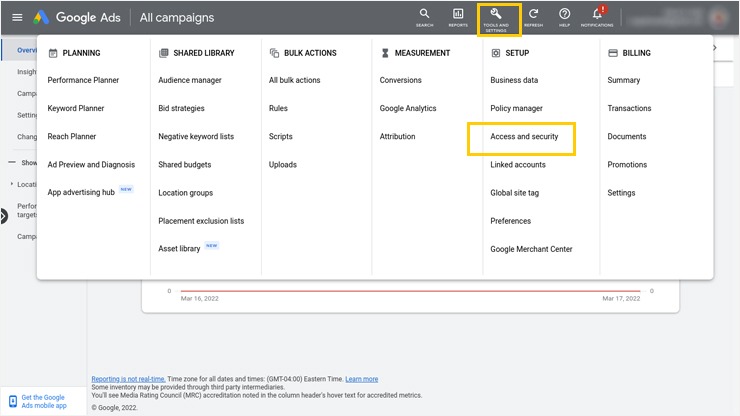This screenshot has height=416, width=740.
Task: Click the 'Reporting is not real-time' link
Action: pos(128,379)
